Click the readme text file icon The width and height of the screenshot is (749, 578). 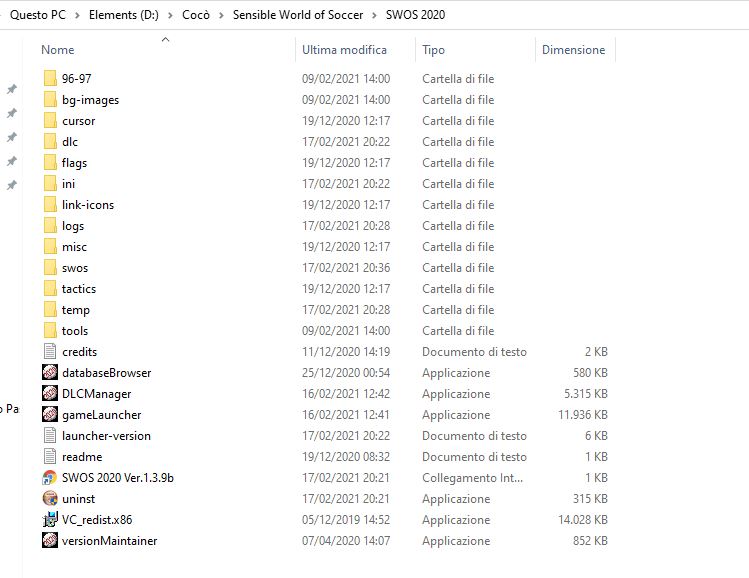(x=51, y=456)
